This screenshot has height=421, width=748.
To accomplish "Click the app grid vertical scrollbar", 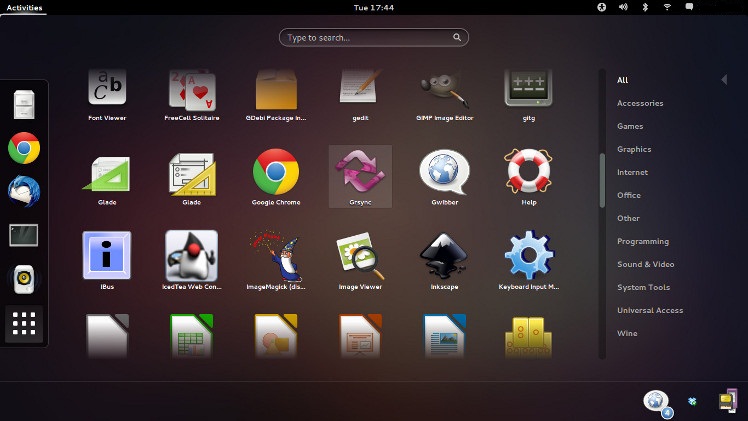I will [602, 180].
